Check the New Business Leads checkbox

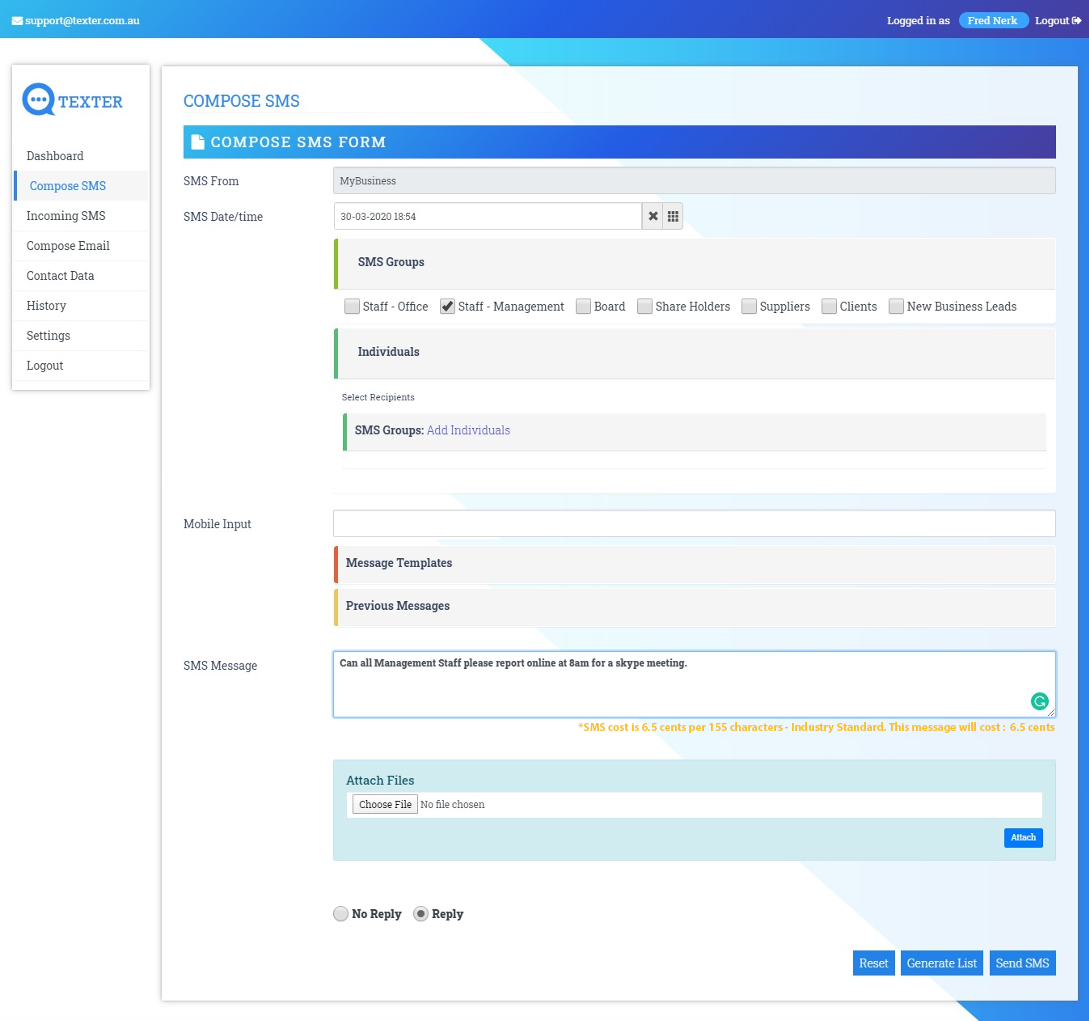pos(896,306)
